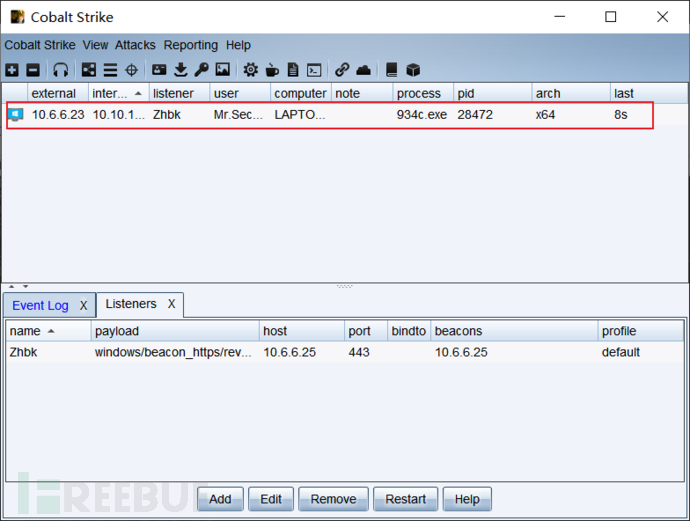
Task: Sort sessions by note column header
Action: pyautogui.click(x=362, y=93)
